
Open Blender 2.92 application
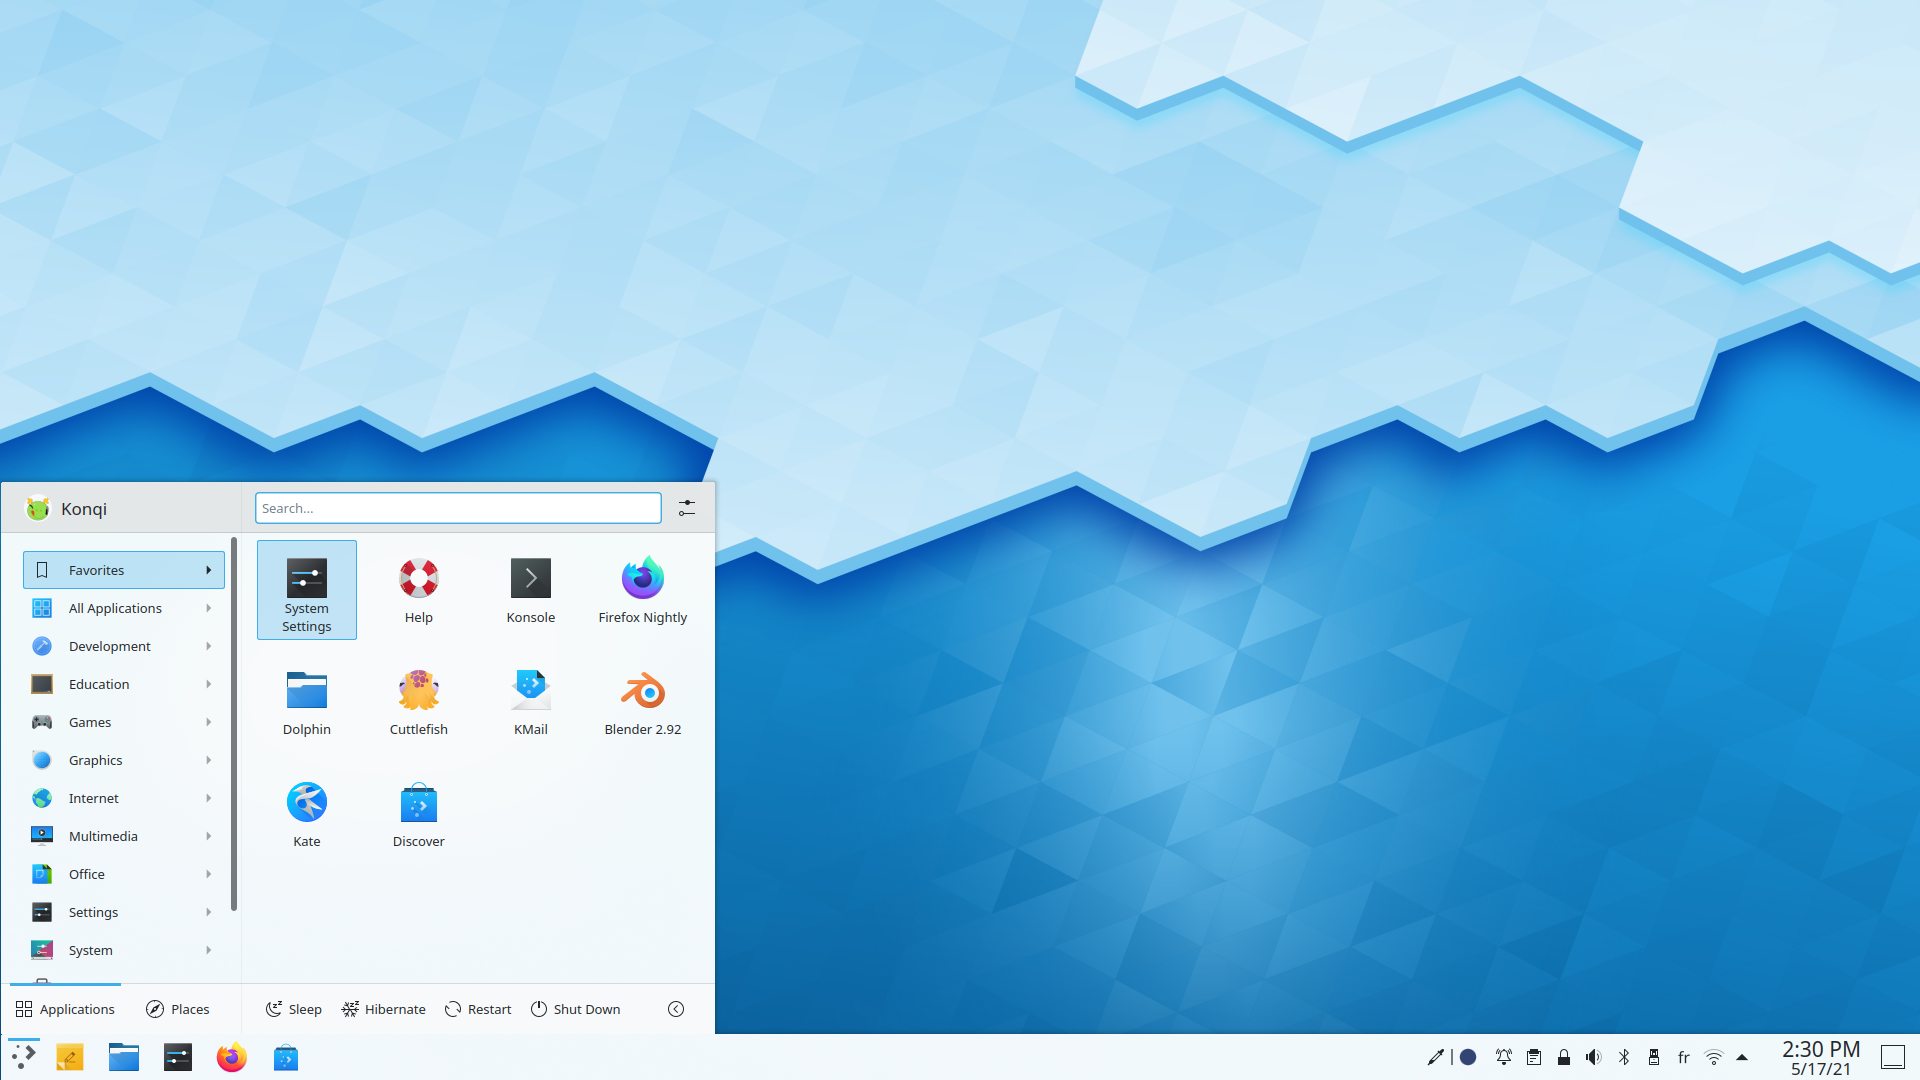coord(640,699)
